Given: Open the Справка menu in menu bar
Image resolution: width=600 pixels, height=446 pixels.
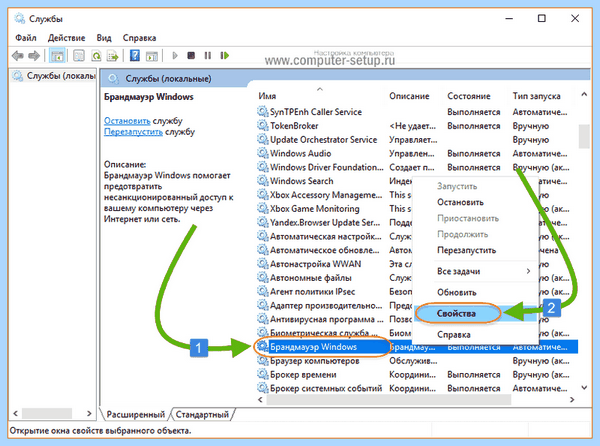Looking at the screenshot, I should (x=139, y=38).
